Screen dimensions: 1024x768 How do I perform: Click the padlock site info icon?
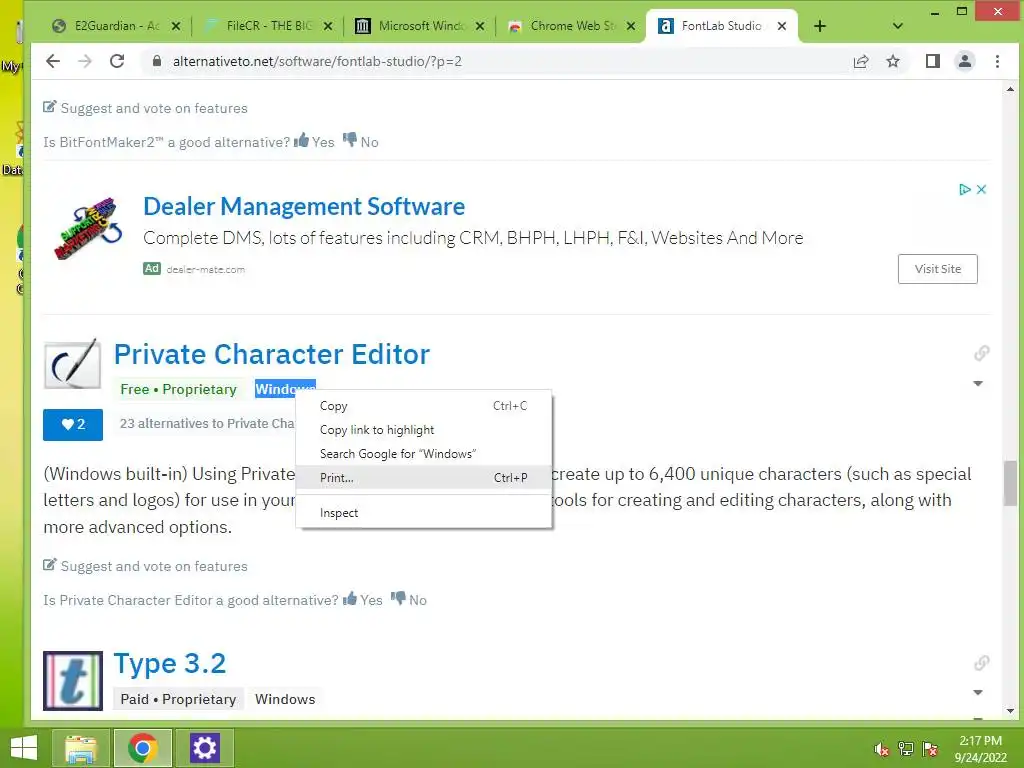(156, 61)
